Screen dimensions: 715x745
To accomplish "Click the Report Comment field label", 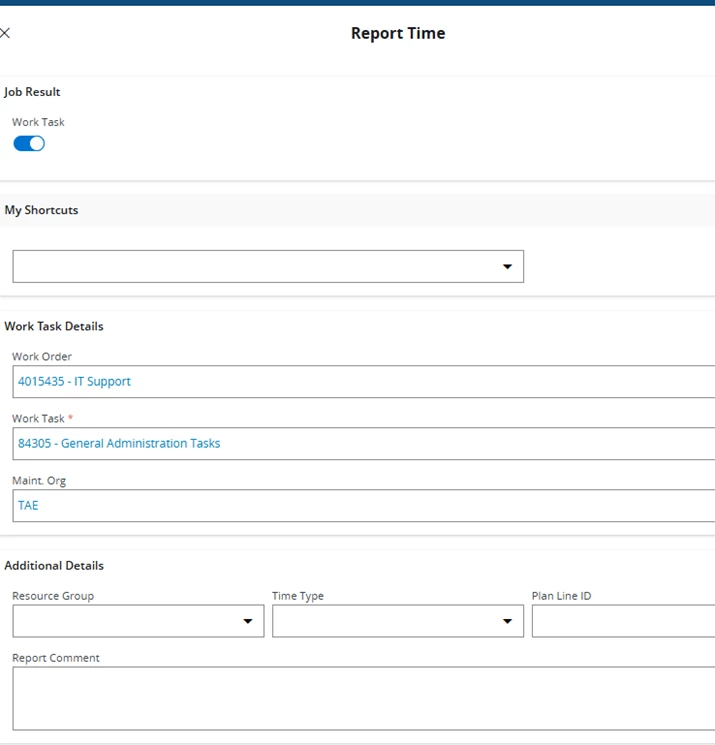I will click(56, 658).
